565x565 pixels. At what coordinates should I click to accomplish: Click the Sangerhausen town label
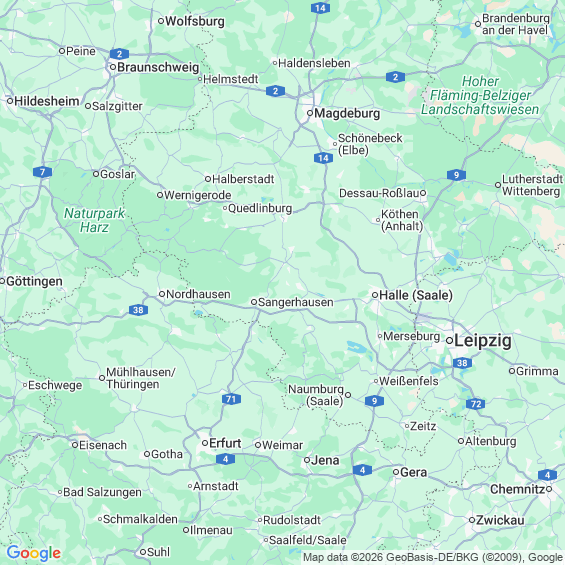[295, 302]
